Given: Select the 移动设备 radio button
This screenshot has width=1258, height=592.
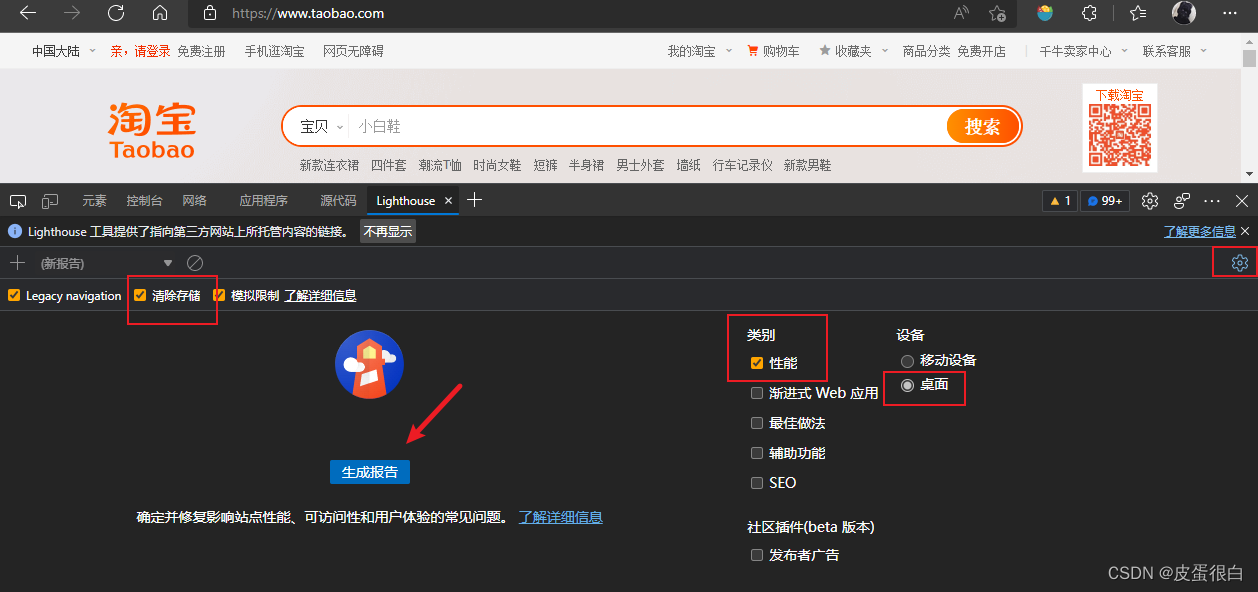Looking at the screenshot, I should 907,360.
